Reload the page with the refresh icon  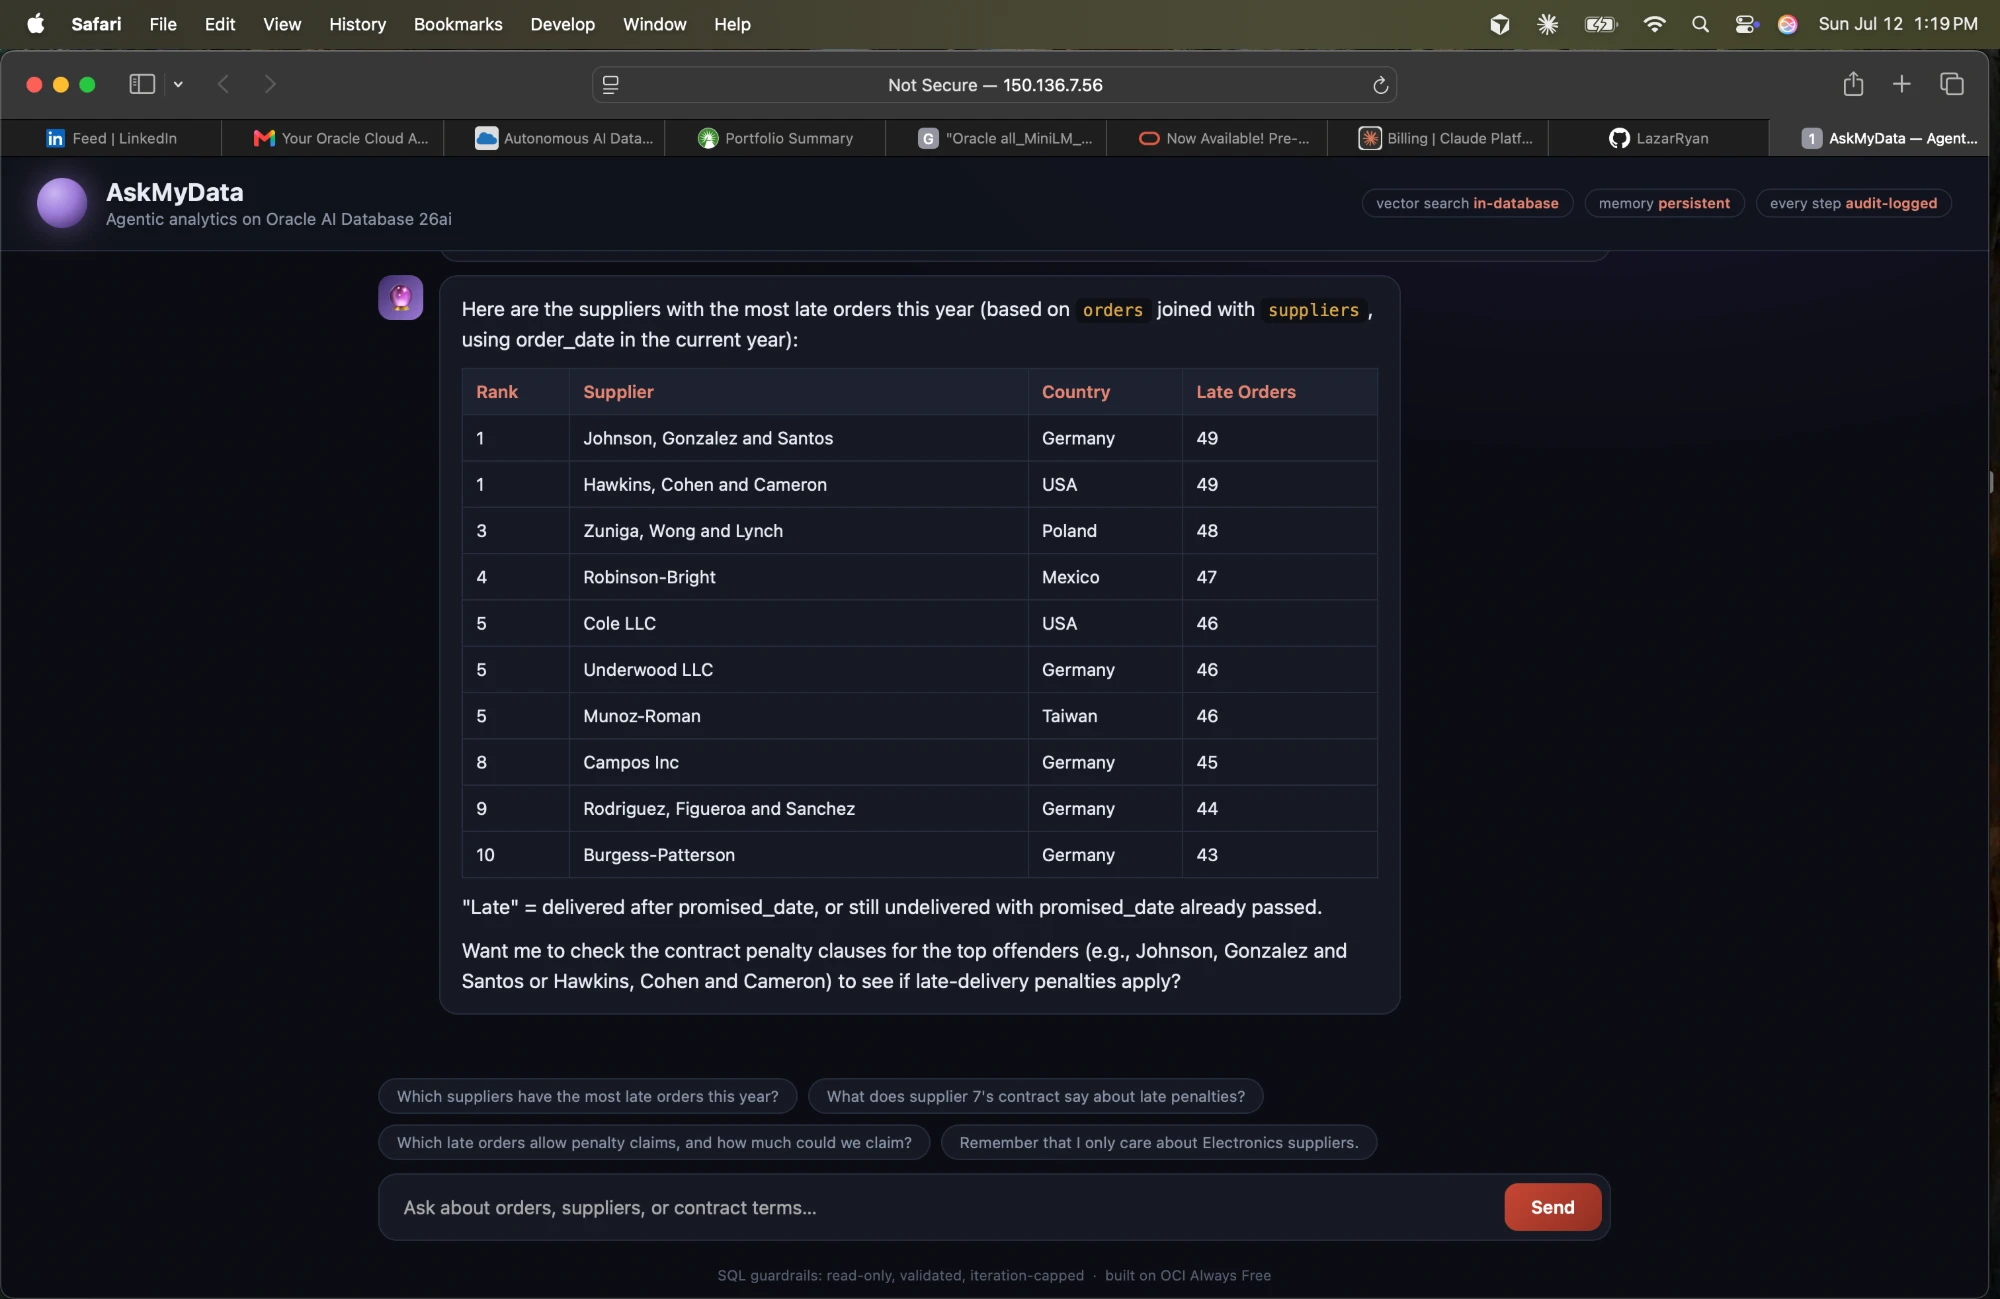point(1380,85)
